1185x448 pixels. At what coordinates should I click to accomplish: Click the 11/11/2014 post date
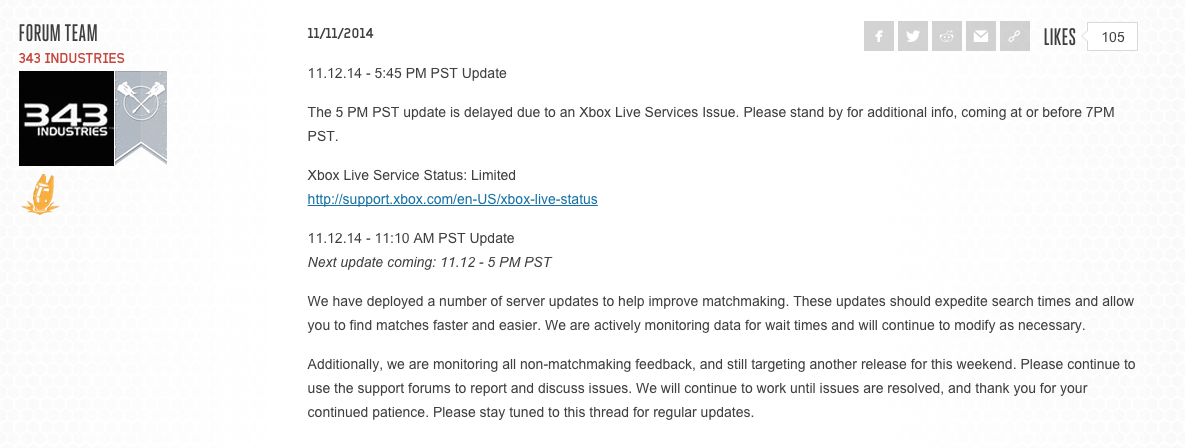point(340,33)
